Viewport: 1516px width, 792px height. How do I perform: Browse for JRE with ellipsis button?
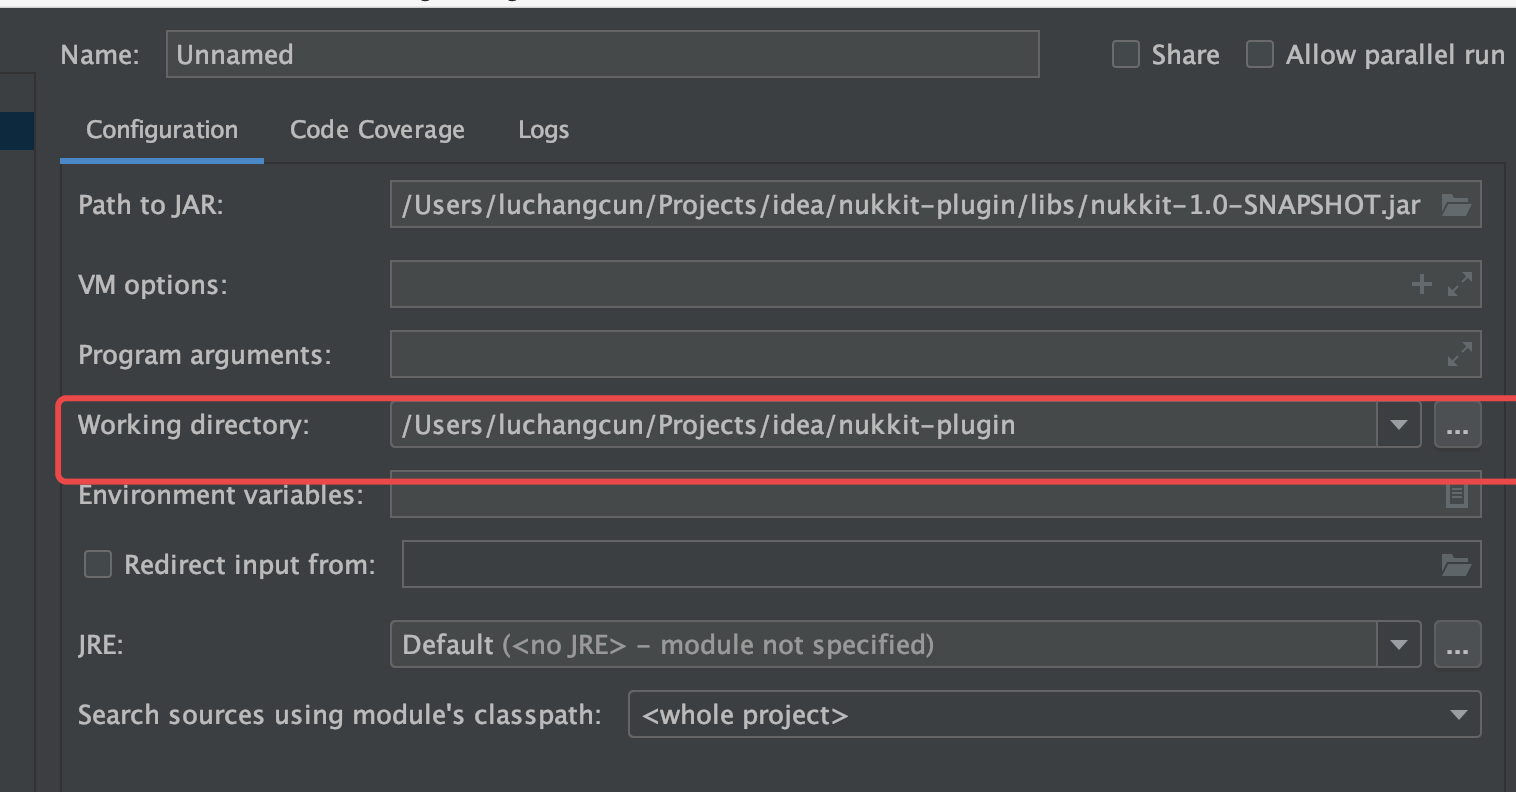click(1457, 646)
